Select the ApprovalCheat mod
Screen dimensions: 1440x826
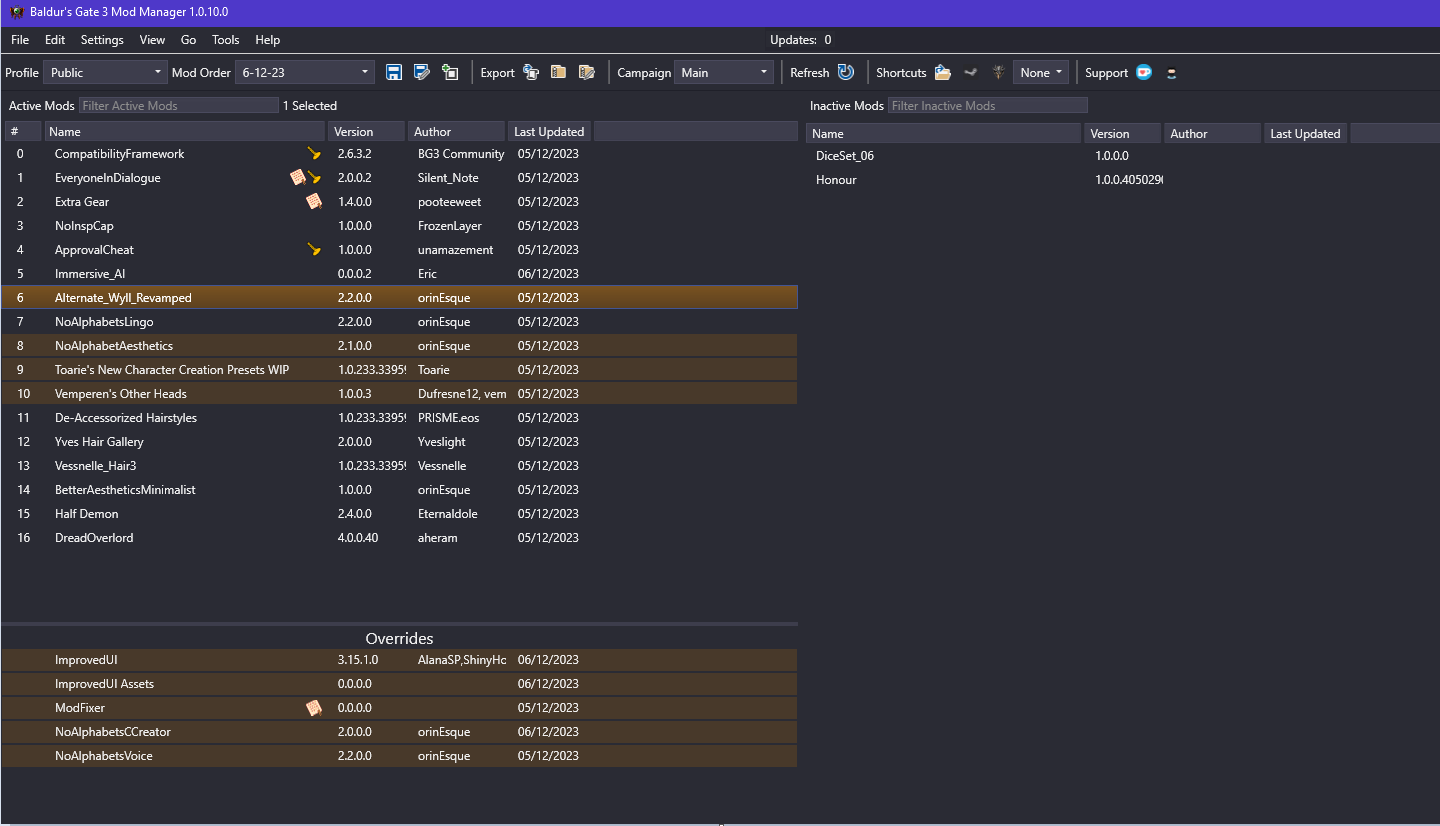400,250
